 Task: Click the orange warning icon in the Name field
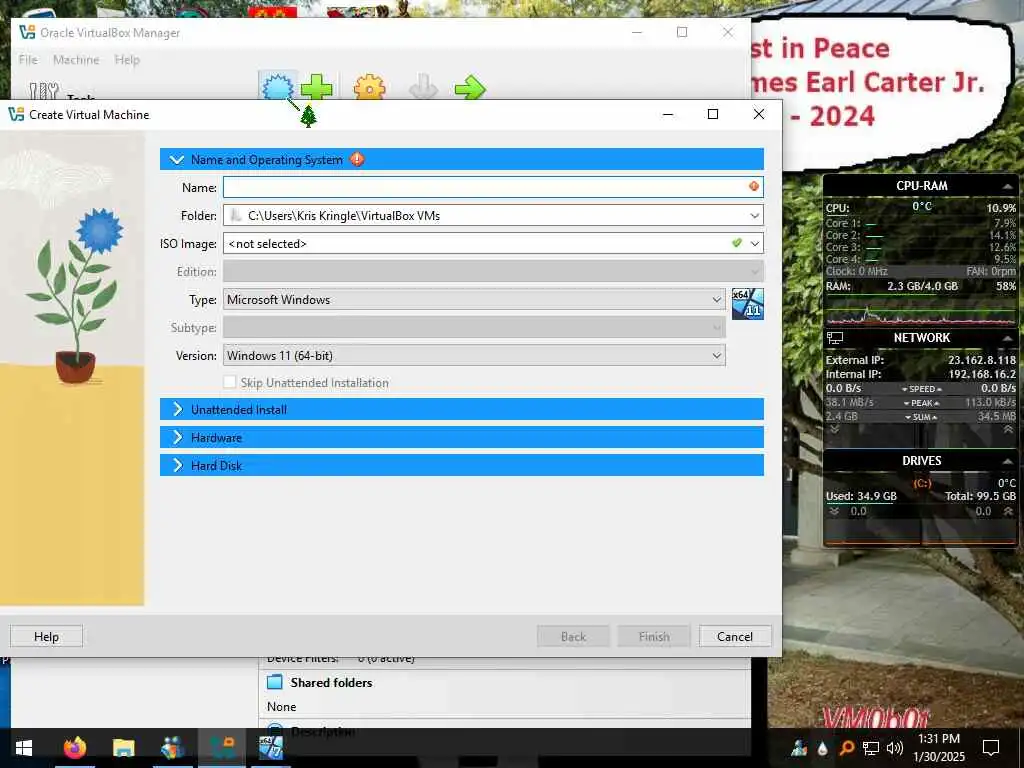[x=754, y=187]
